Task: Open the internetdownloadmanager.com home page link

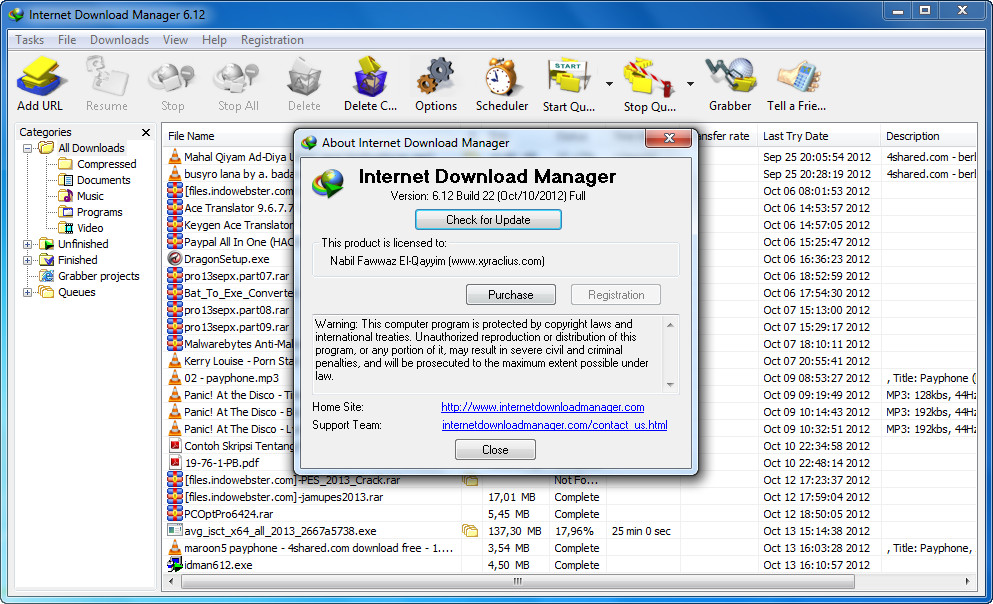Action: (542, 407)
